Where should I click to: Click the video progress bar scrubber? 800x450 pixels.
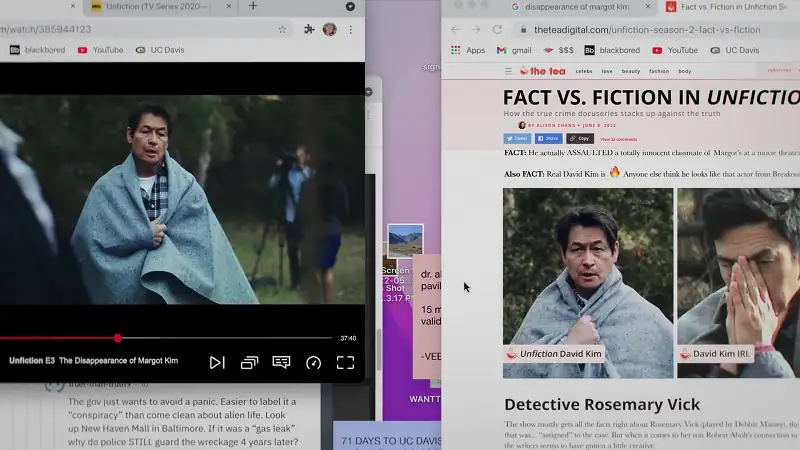pyautogui.click(x=118, y=338)
